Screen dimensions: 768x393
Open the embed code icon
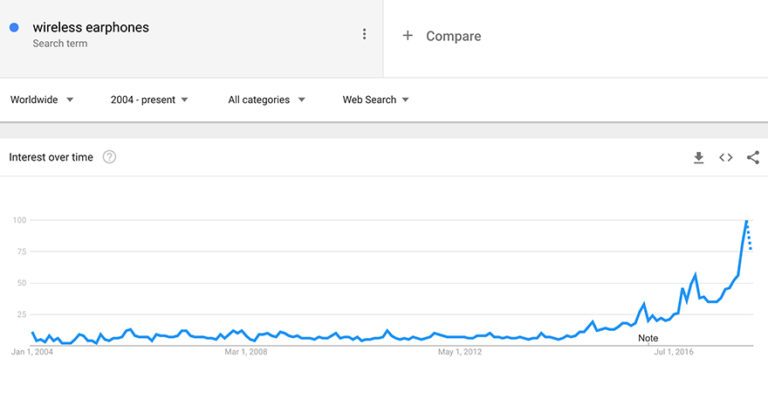[726, 158]
